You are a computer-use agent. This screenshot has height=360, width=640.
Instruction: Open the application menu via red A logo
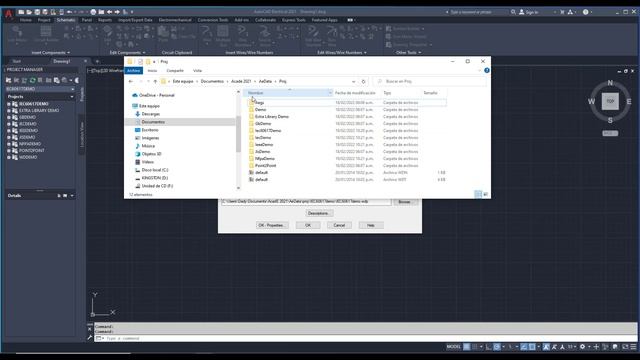(8, 13)
